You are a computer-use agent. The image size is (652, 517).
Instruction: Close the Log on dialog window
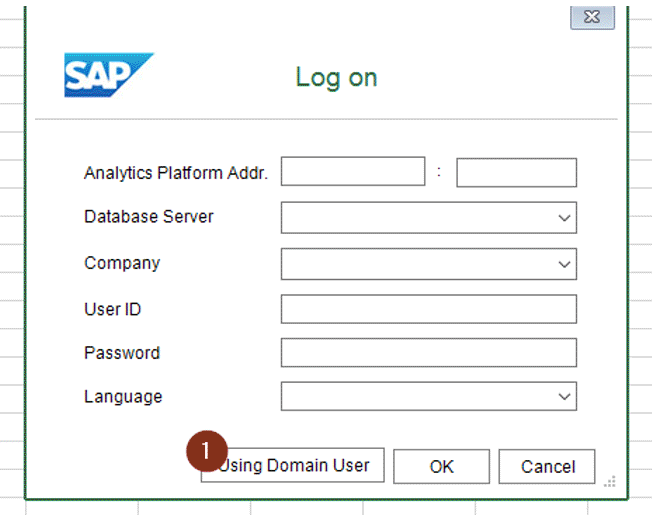pyautogui.click(x=592, y=17)
